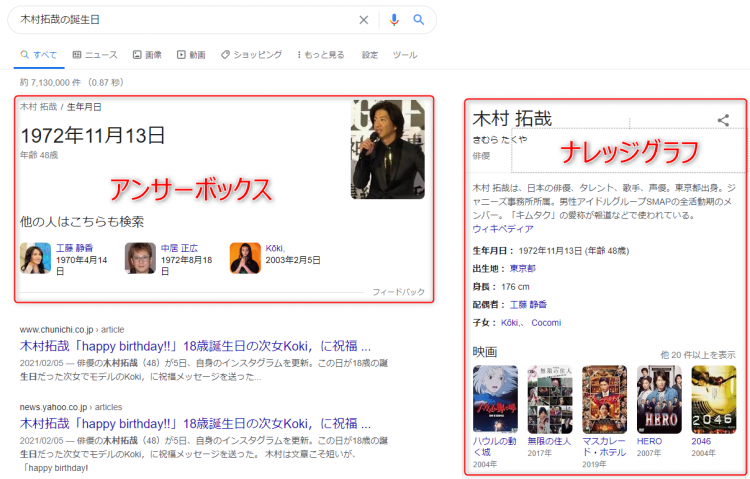Open the 中居 正広 related search link
The width and height of the screenshot is (750, 479).
click(x=179, y=248)
